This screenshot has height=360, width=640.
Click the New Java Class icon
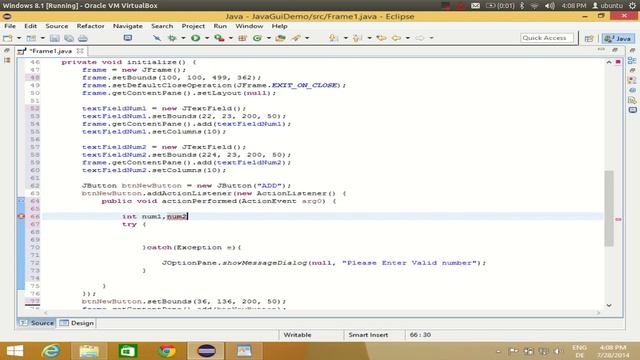click(257, 38)
